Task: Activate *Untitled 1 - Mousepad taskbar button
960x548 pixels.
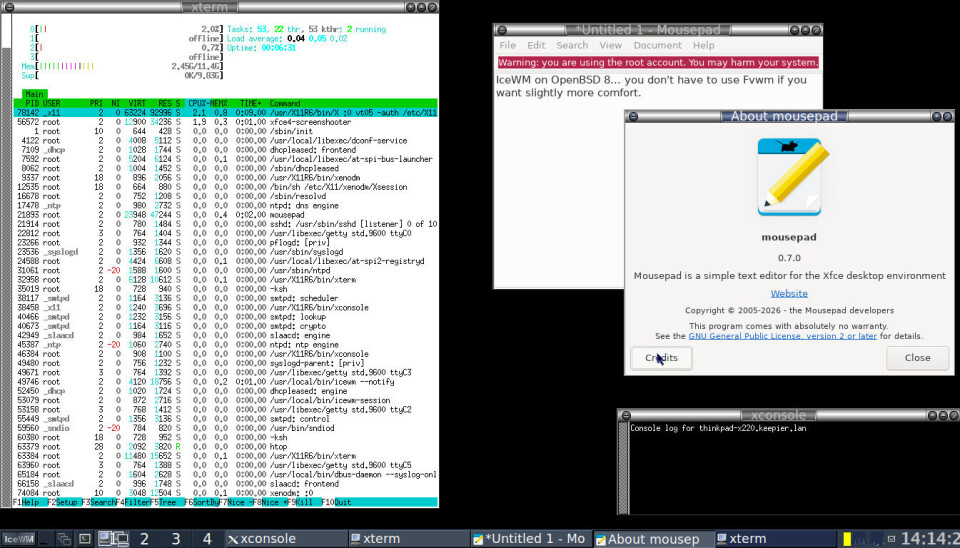Action: tap(530, 539)
